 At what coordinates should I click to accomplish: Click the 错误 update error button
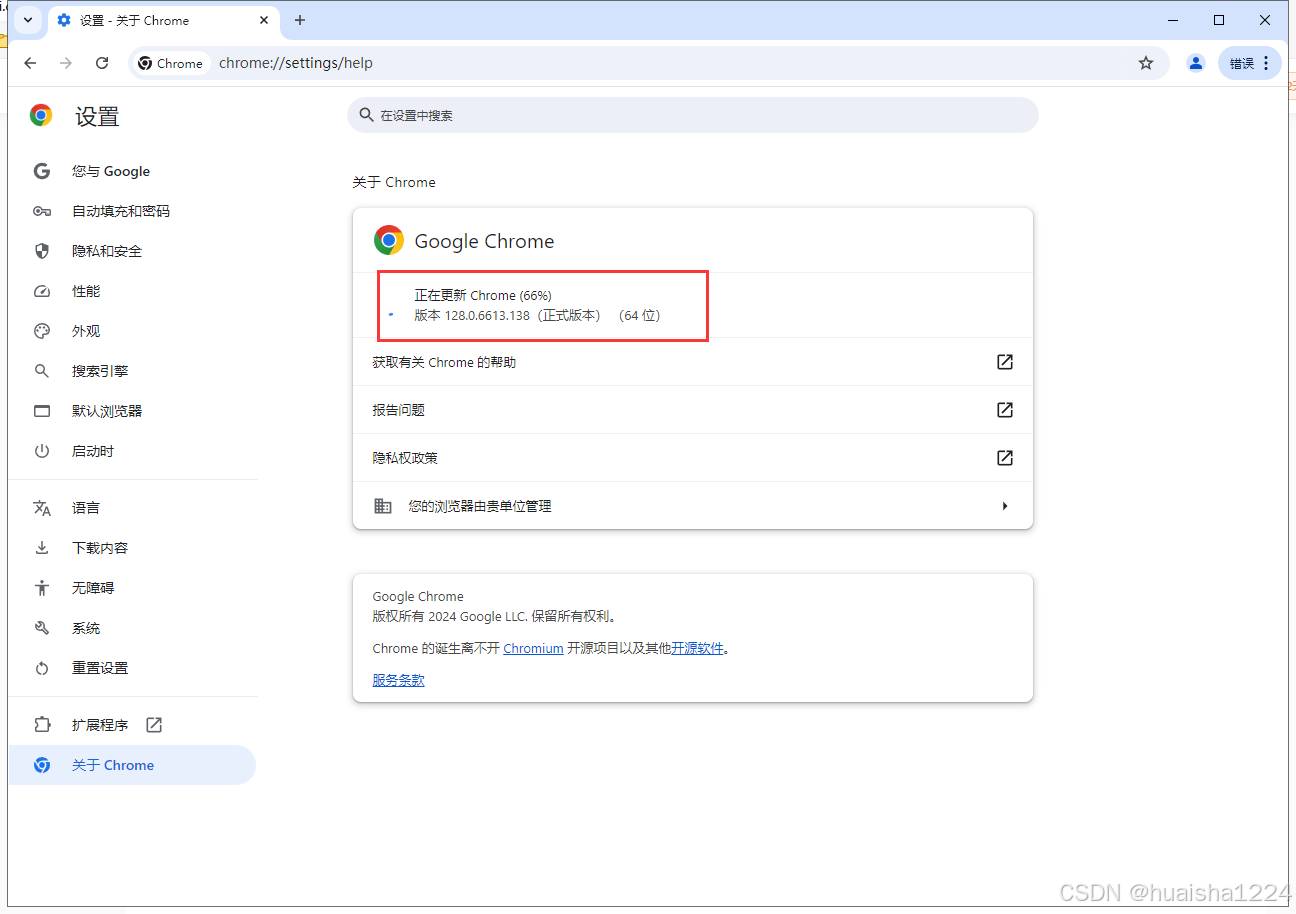point(1250,63)
